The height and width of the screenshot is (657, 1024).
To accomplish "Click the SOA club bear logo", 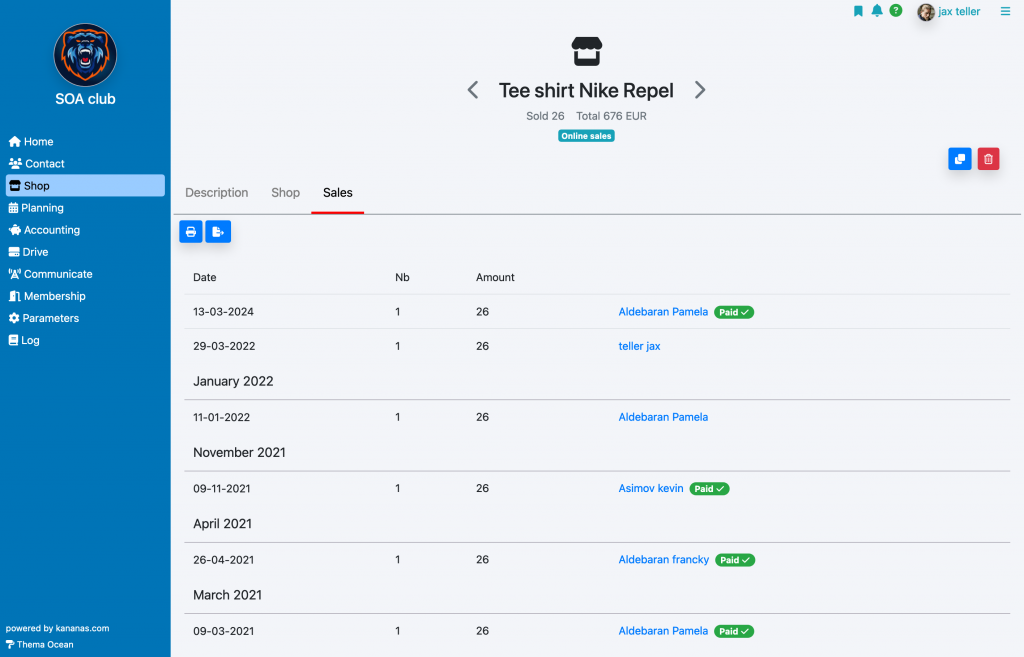I will coord(85,56).
